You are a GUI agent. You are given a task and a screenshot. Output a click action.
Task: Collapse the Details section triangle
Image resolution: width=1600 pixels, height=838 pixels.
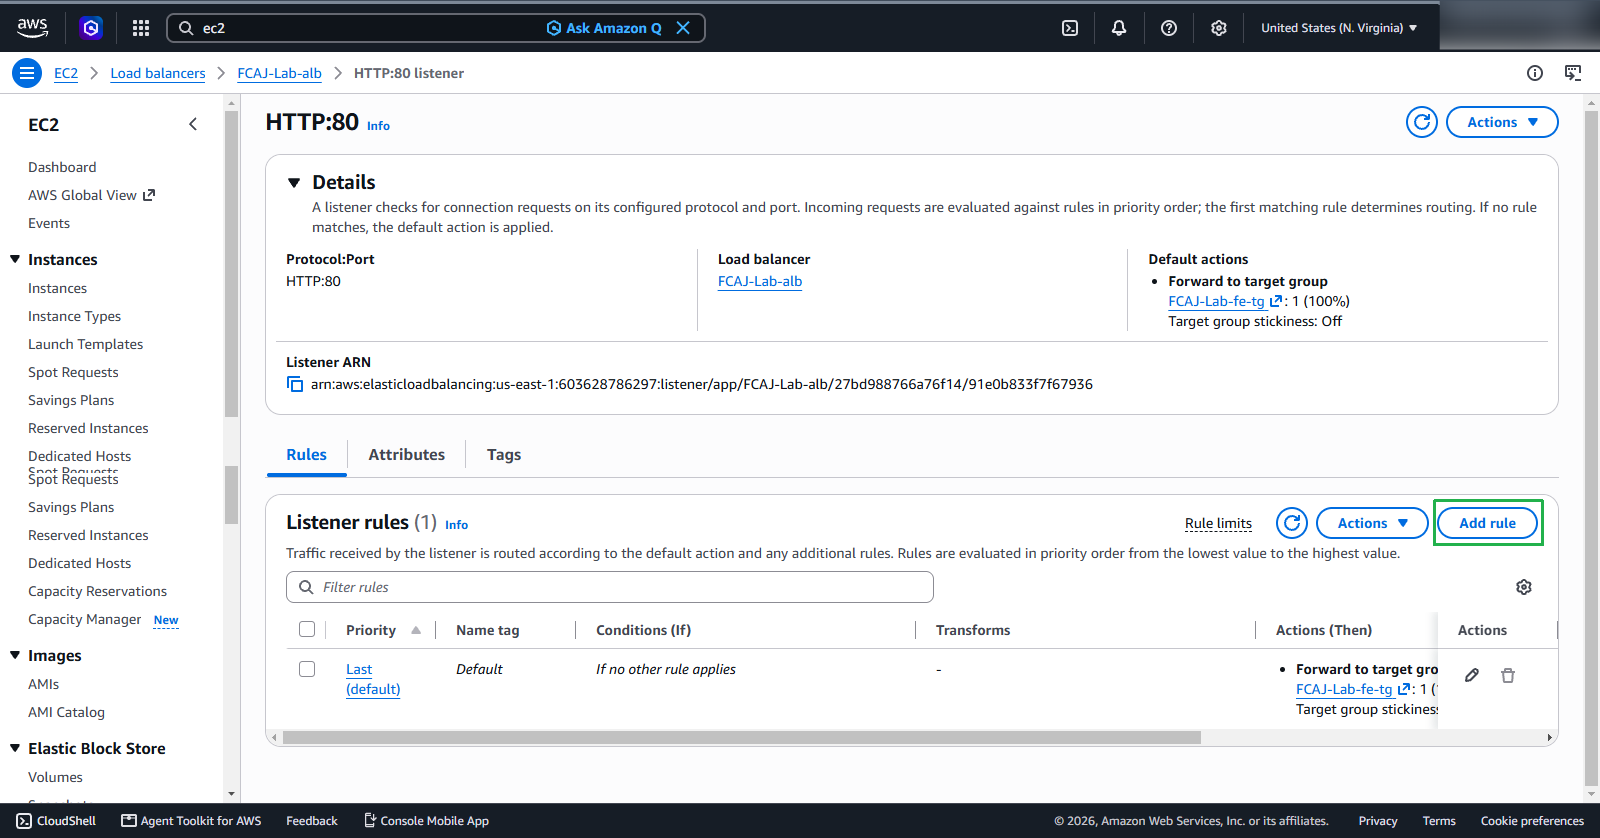coord(294,183)
